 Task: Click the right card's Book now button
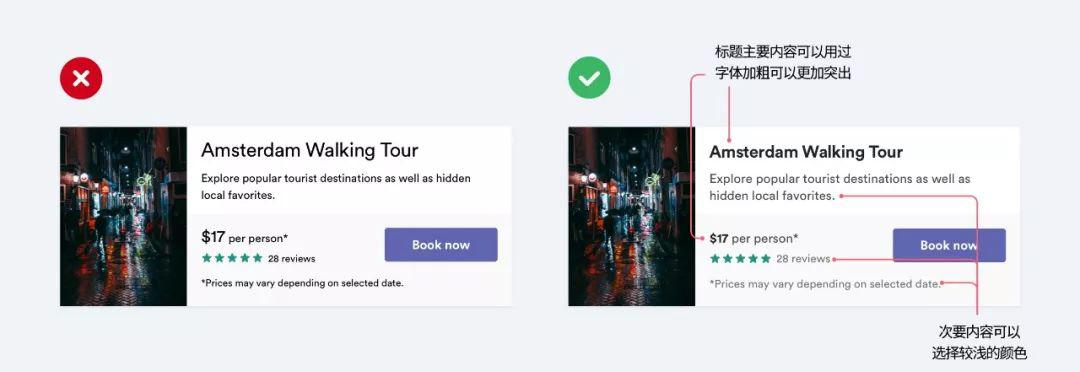tap(949, 245)
